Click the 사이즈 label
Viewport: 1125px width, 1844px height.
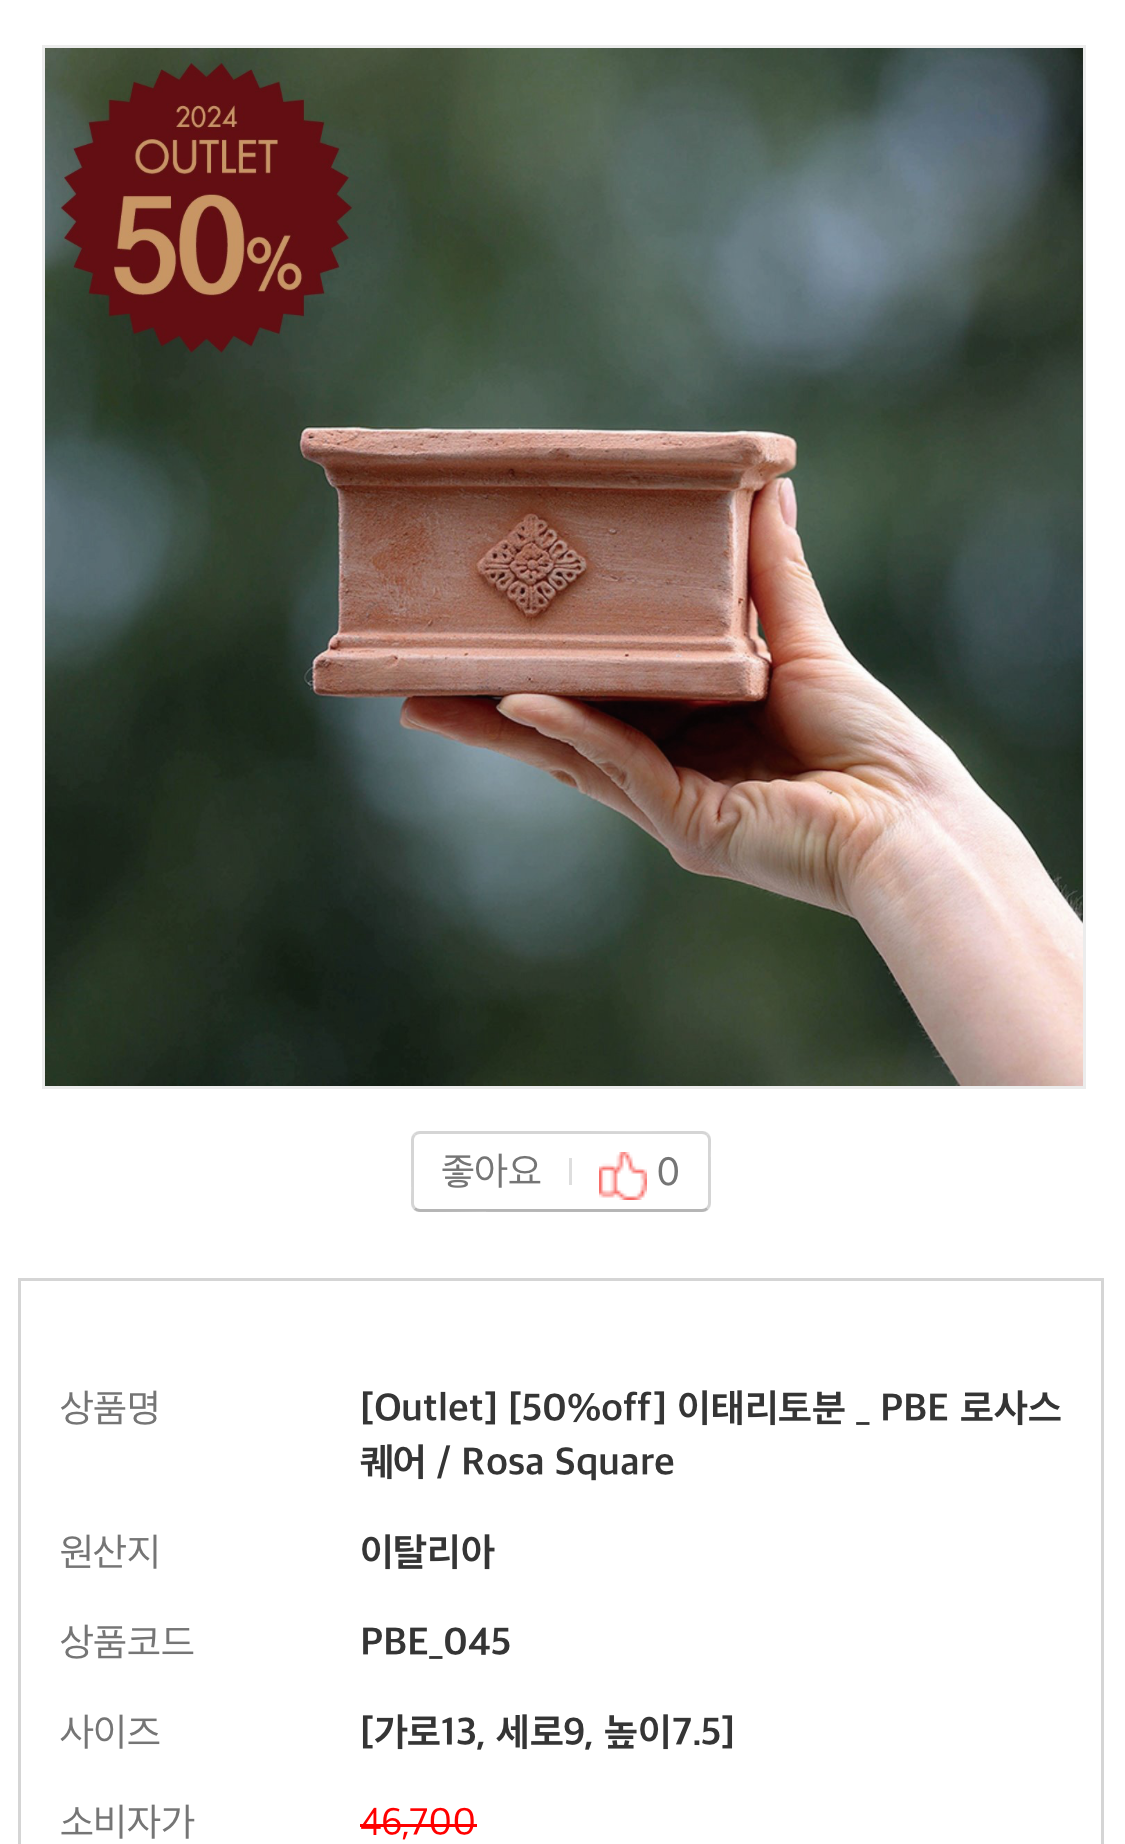110,1731
